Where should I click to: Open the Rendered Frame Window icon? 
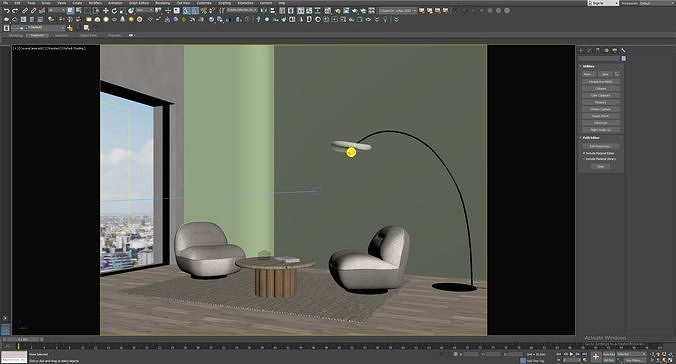point(346,10)
